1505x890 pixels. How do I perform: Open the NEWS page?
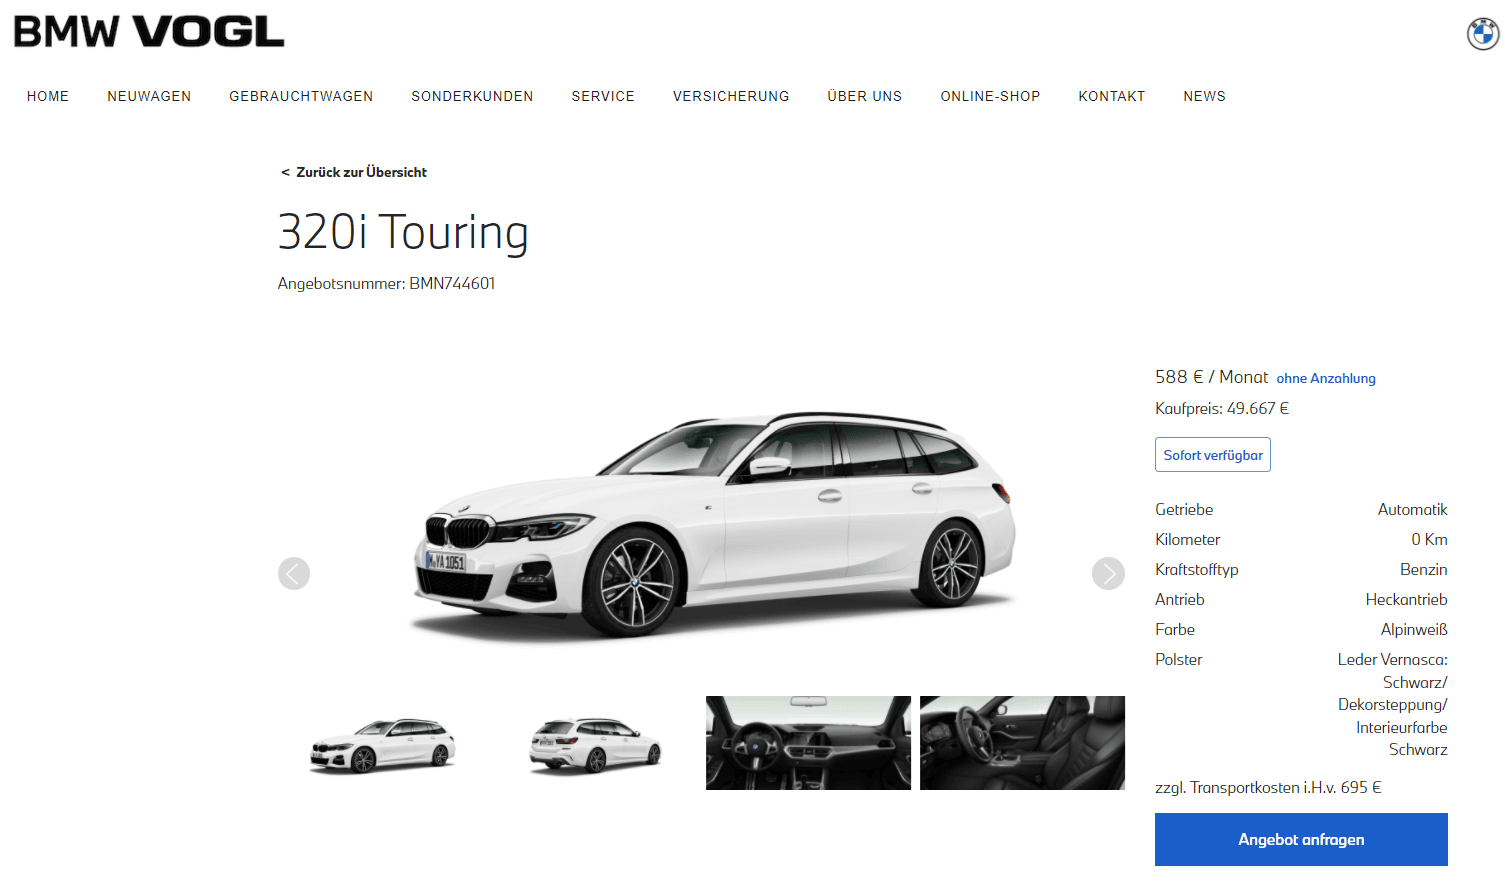click(x=1204, y=96)
